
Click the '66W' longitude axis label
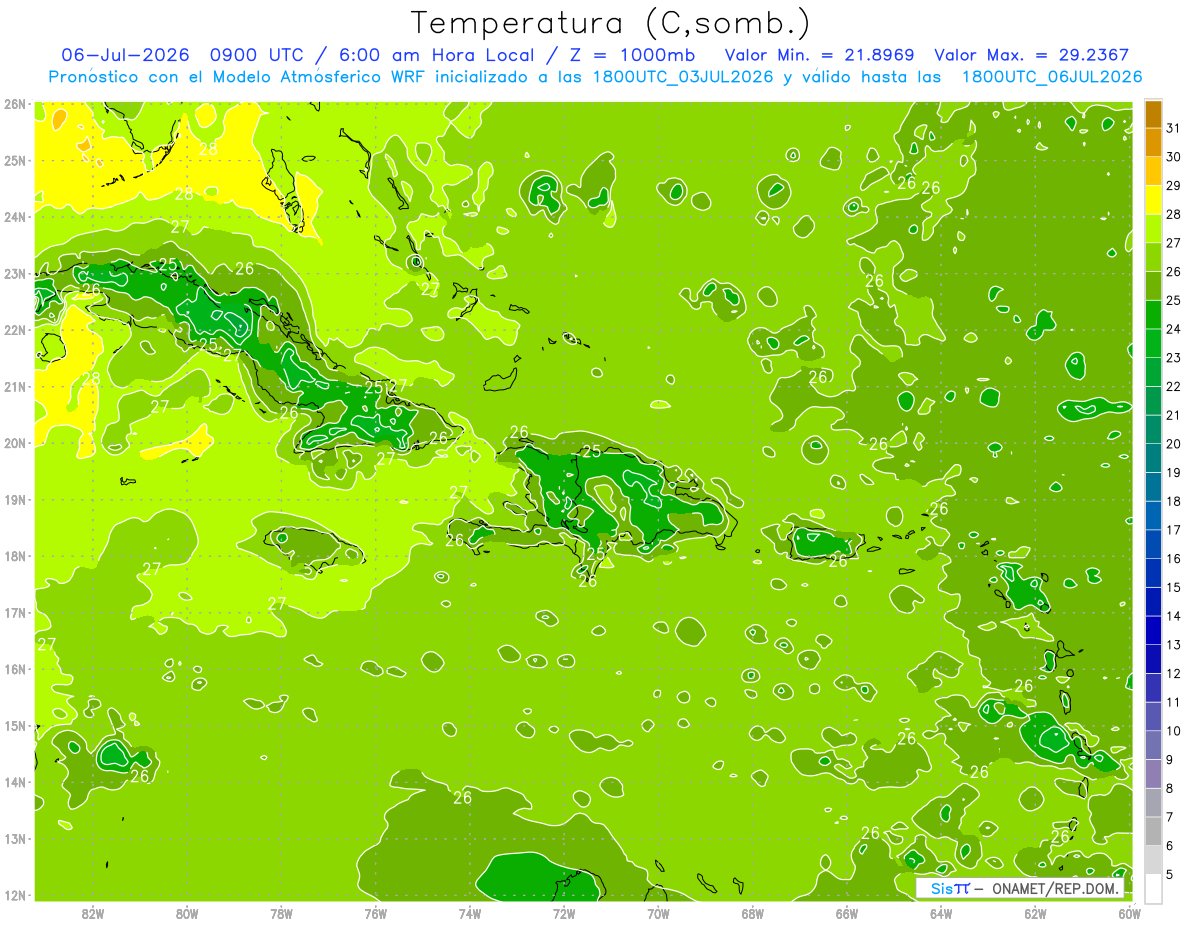click(847, 913)
